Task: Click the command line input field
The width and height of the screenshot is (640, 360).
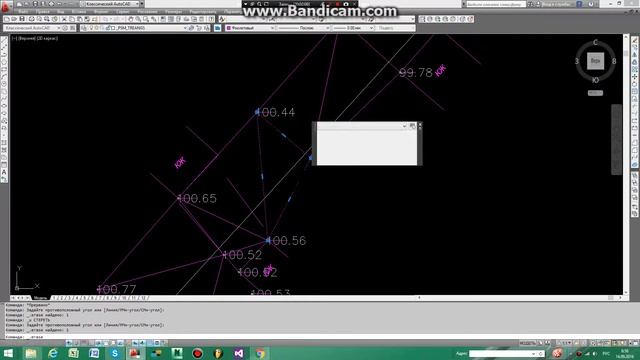Action: (318, 337)
